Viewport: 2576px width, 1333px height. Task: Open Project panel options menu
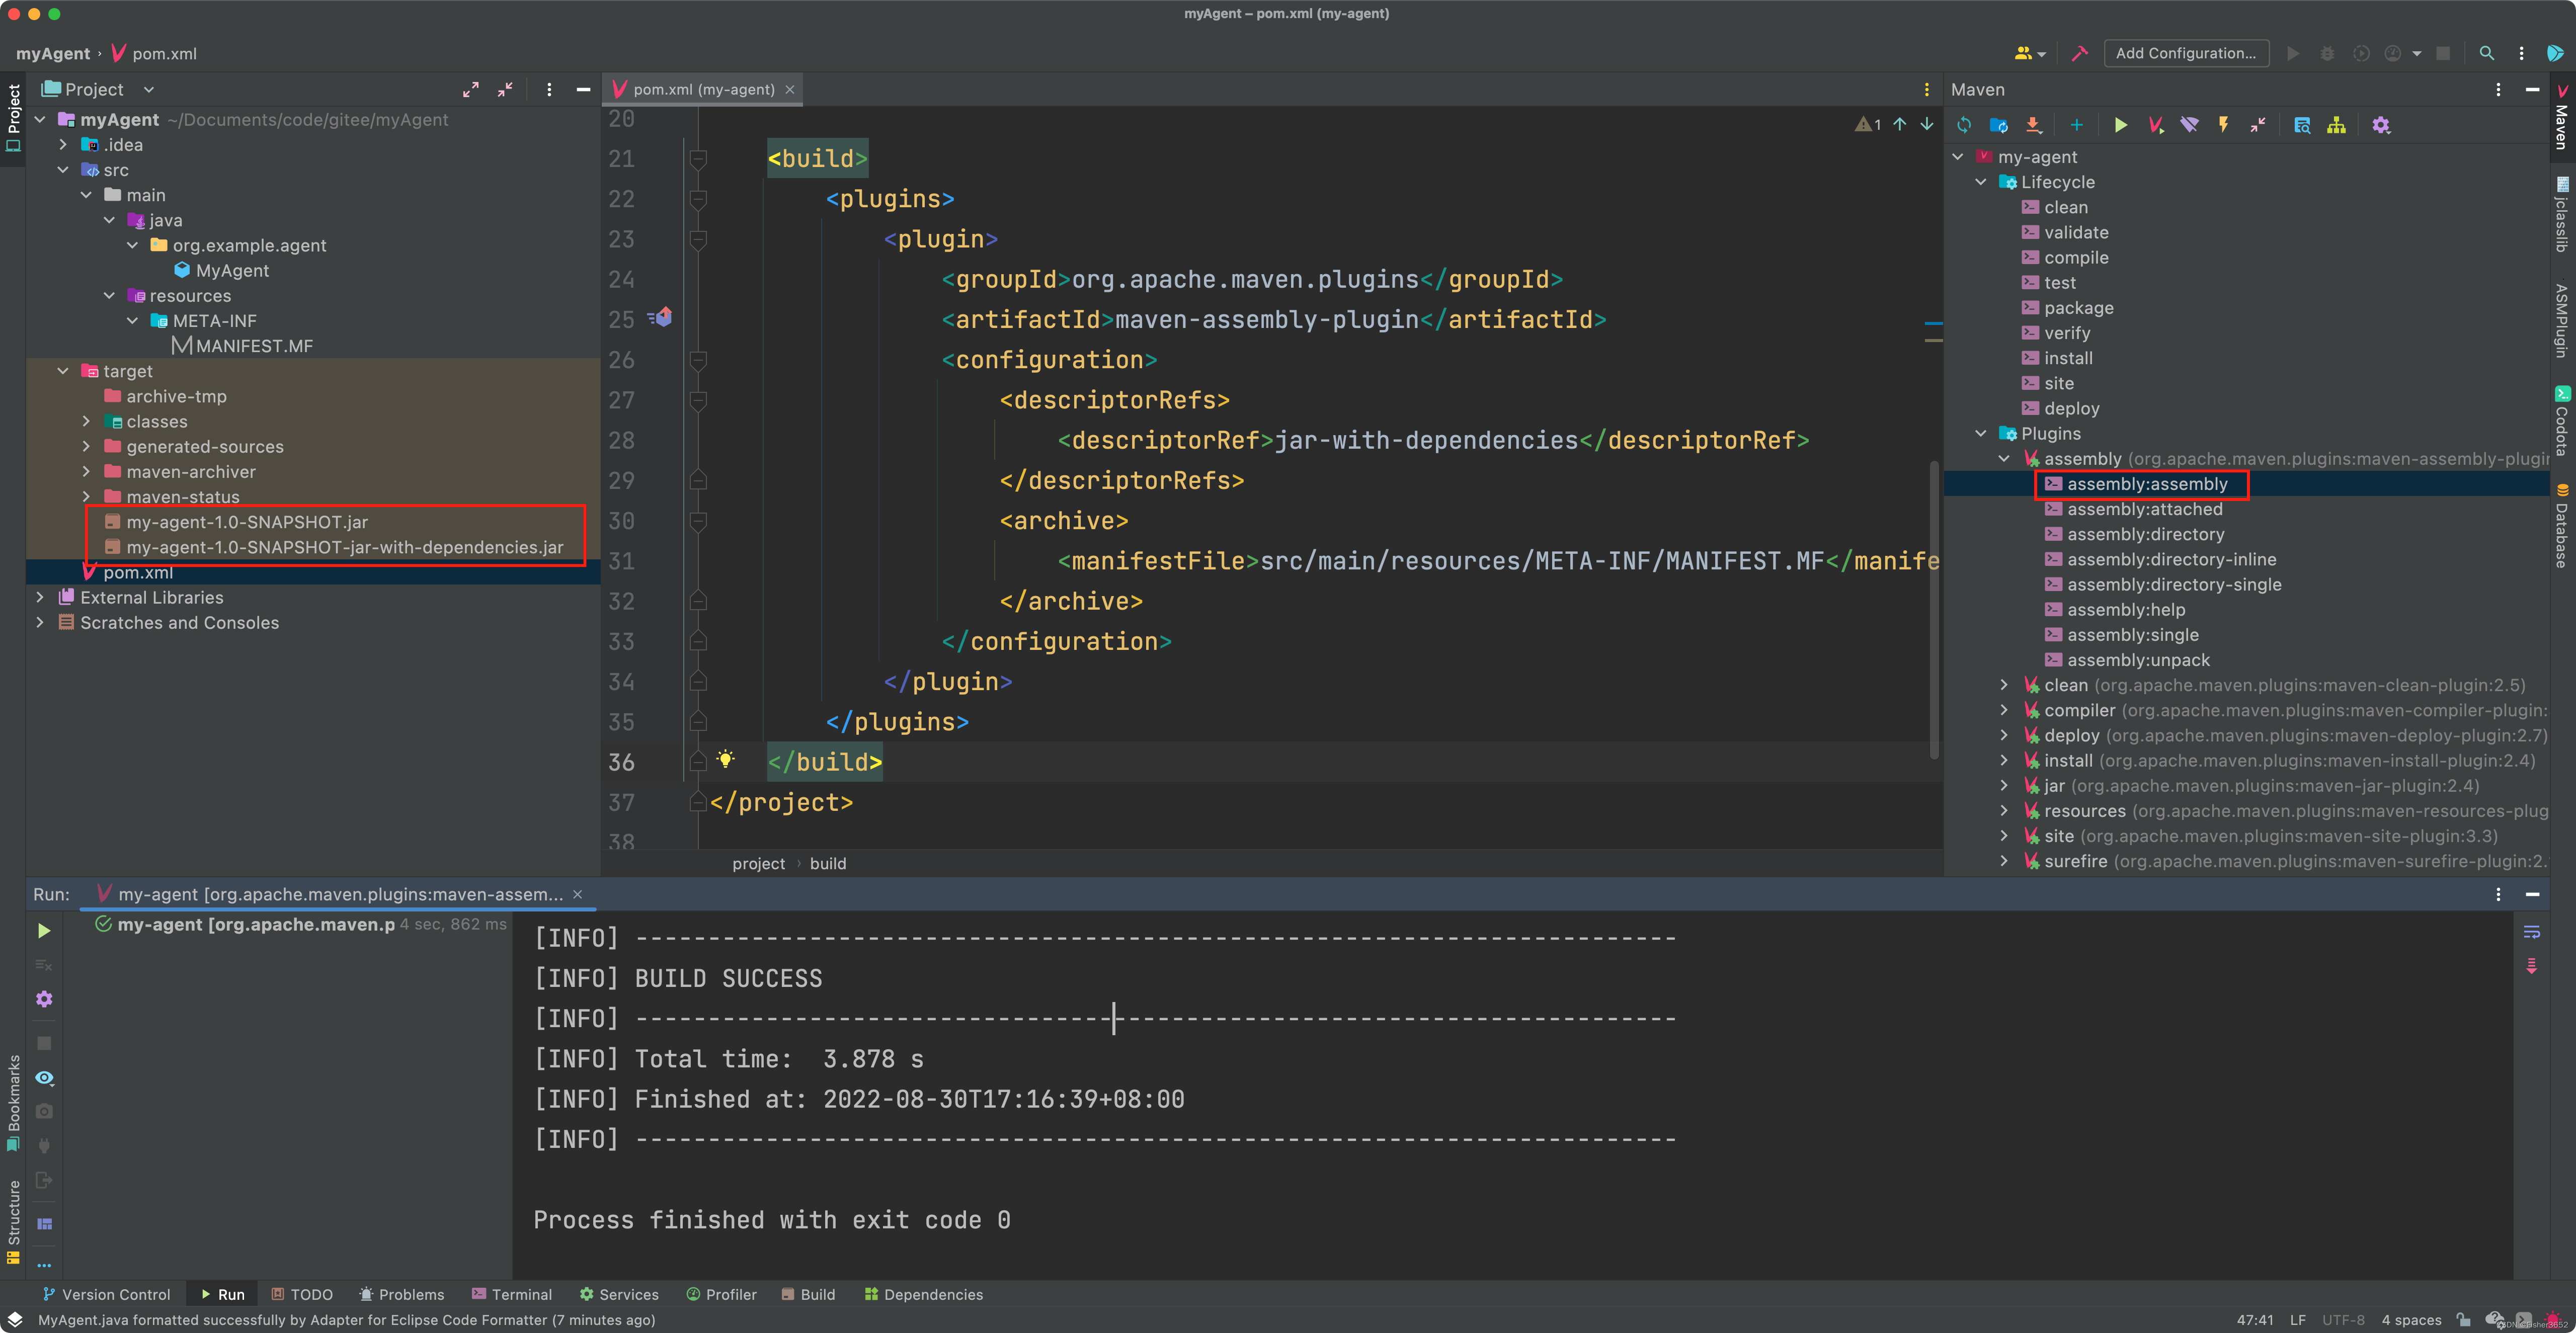pyautogui.click(x=549, y=89)
